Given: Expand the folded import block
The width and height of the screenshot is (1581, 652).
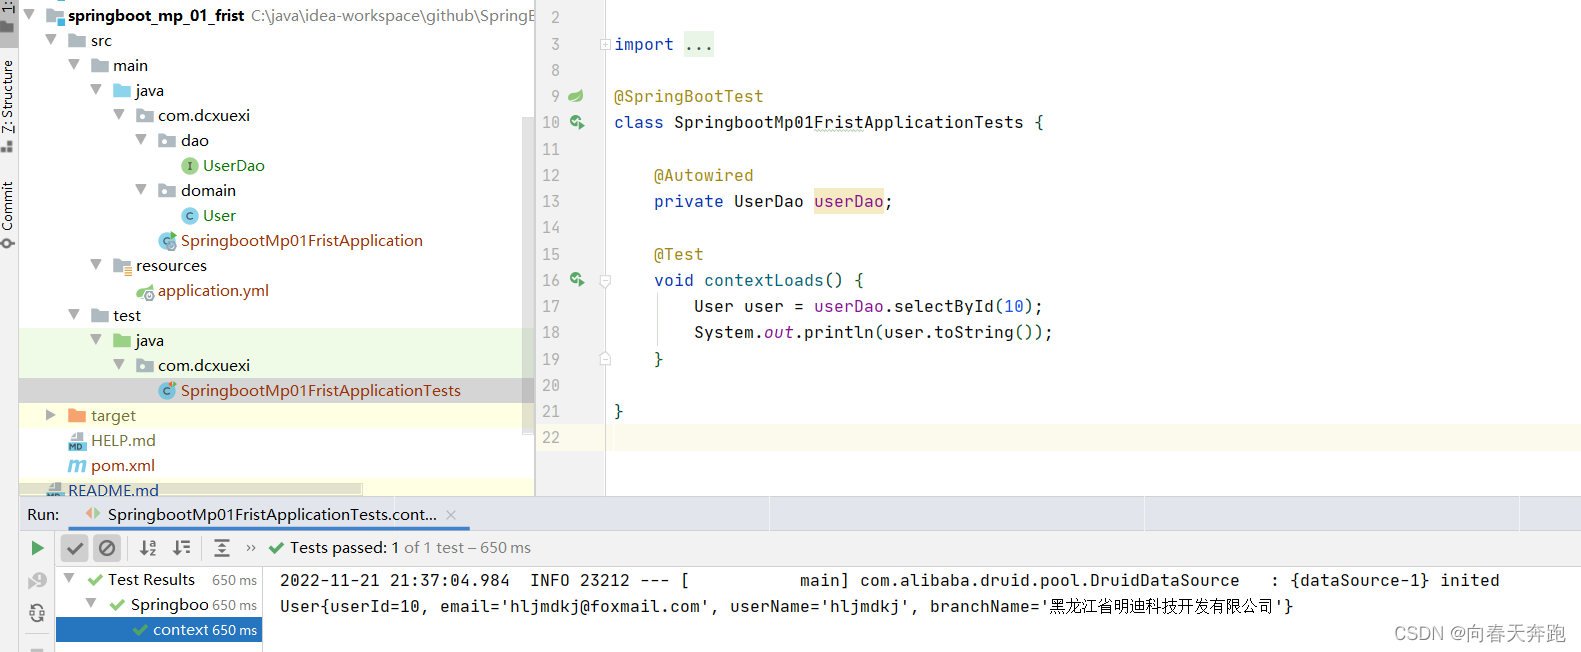Looking at the screenshot, I should [605, 44].
